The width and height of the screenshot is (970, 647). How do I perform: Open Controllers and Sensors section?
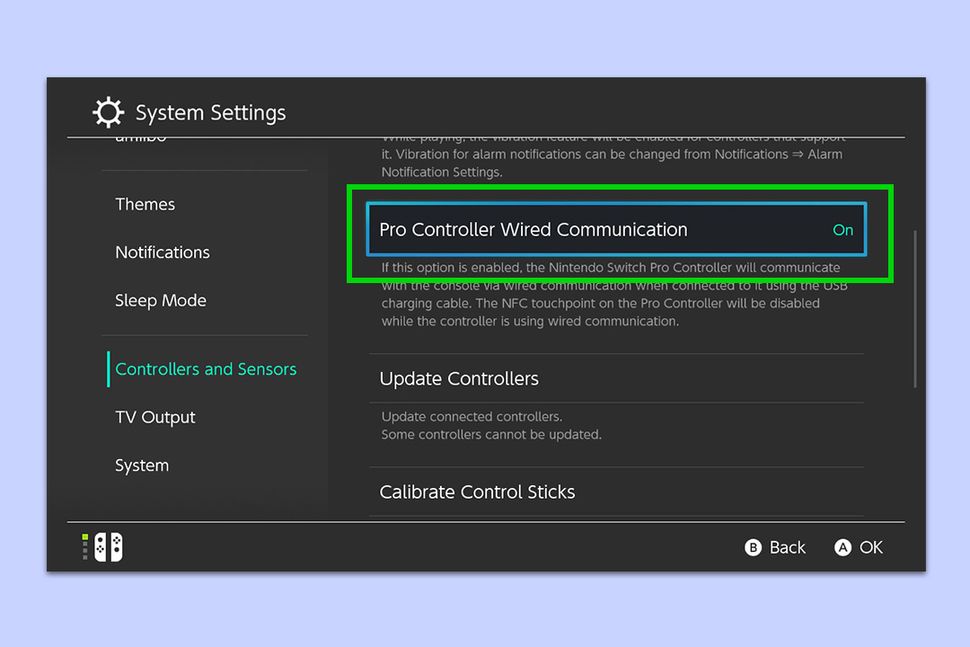205,369
